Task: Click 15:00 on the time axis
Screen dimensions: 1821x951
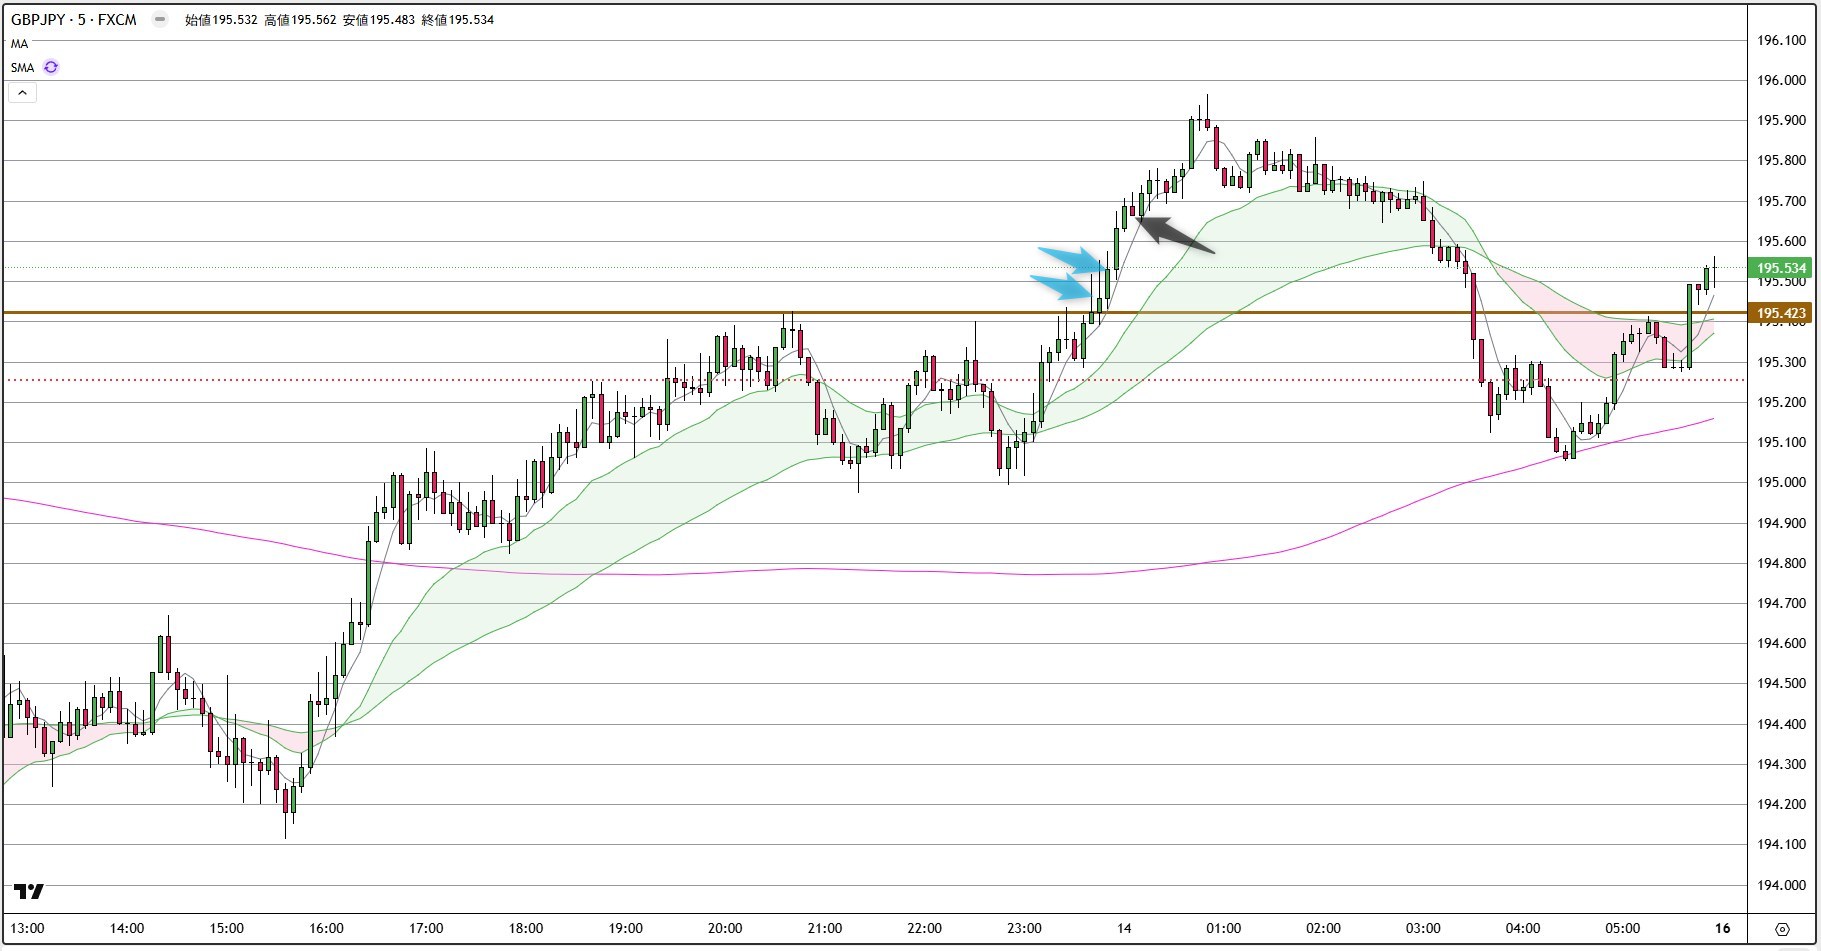Action: pos(227,928)
